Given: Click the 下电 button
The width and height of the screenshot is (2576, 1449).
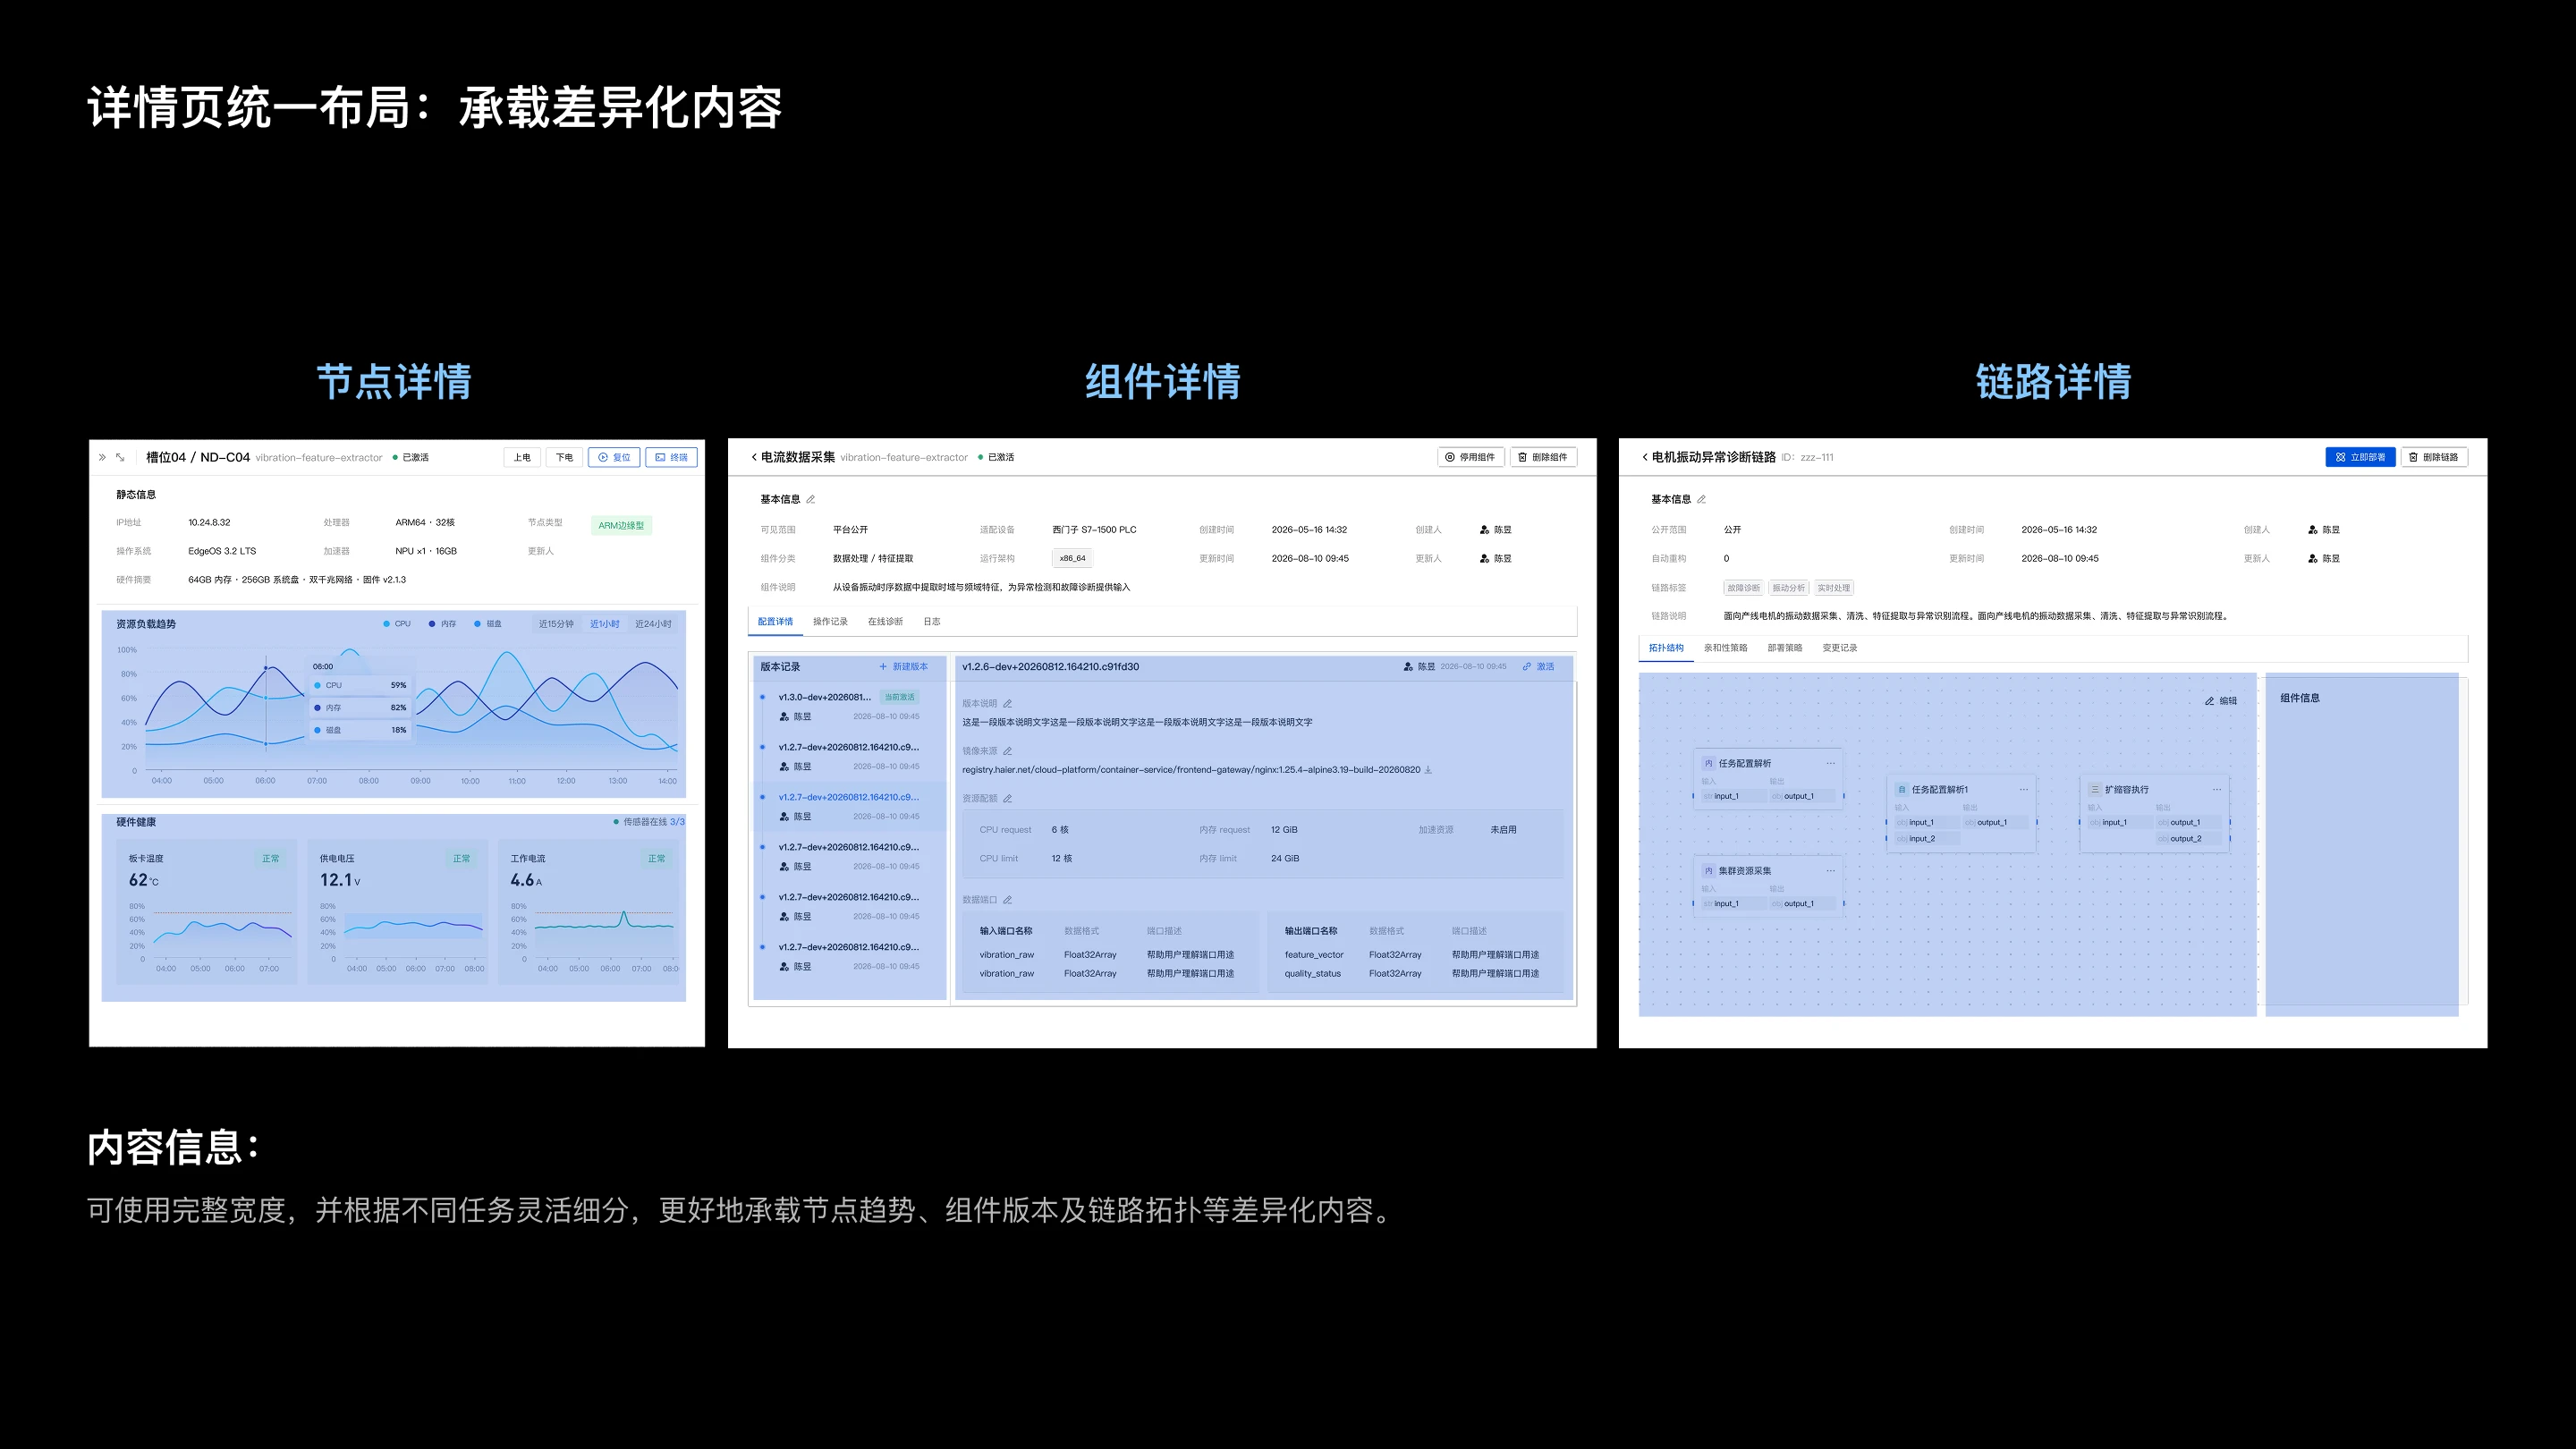Looking at the screenshot, I should pos(565,457).
